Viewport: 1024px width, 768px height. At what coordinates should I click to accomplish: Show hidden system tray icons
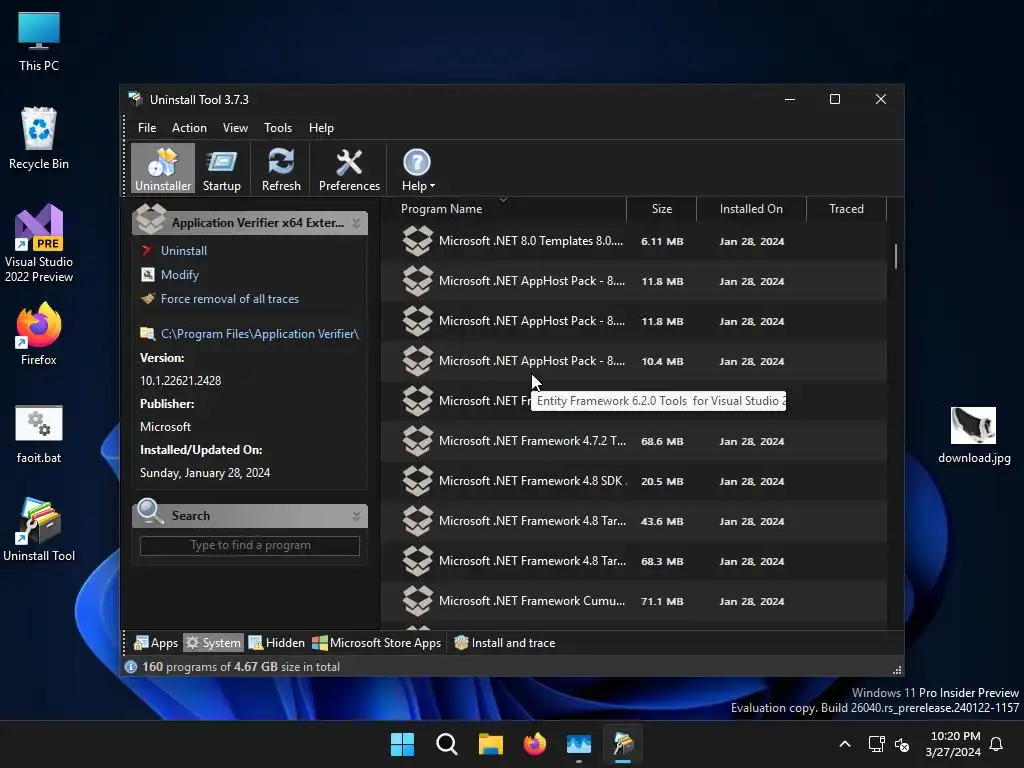click(x=844, y=744)
